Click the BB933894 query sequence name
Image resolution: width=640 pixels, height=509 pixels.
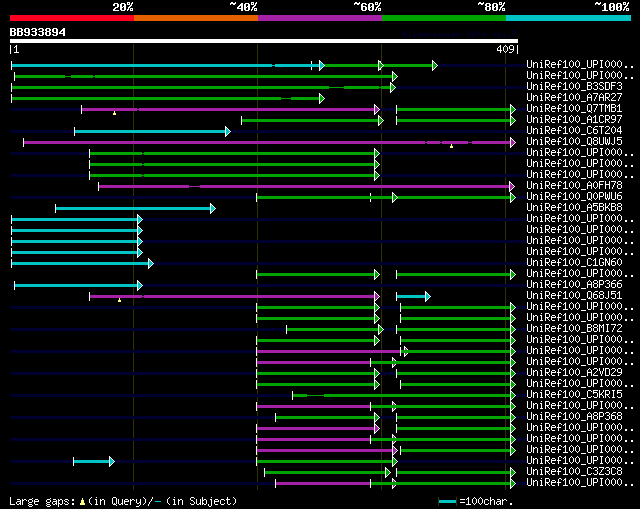pos(38,32)
